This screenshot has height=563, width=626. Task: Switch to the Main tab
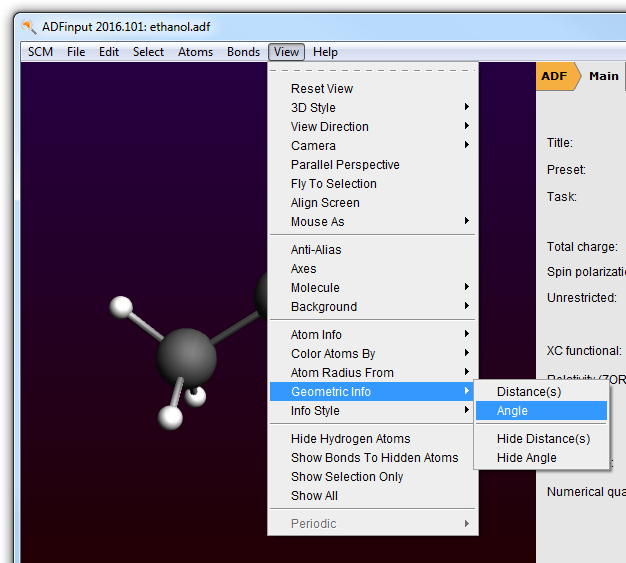604,76
